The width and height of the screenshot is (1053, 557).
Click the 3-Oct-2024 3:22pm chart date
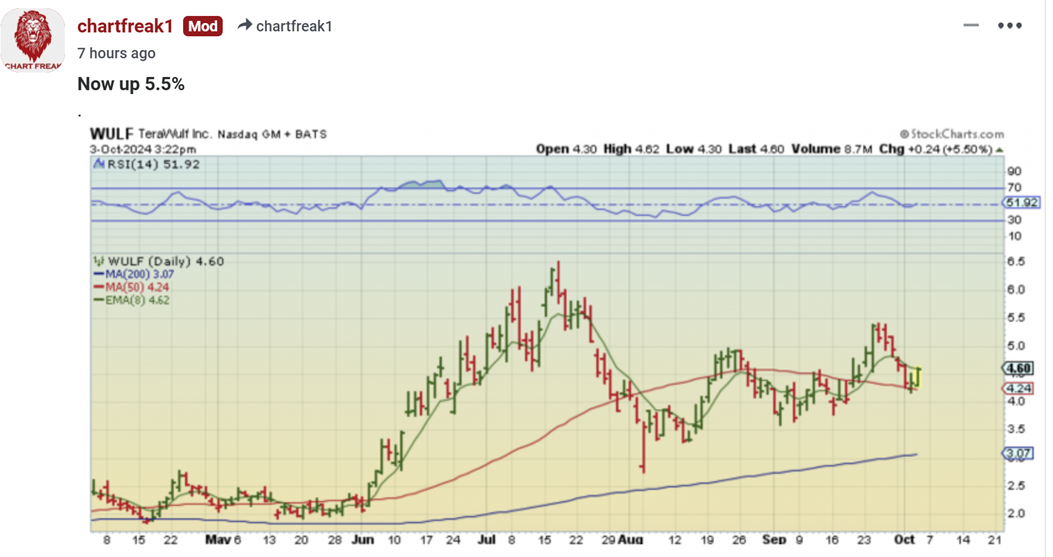(143, 149)
